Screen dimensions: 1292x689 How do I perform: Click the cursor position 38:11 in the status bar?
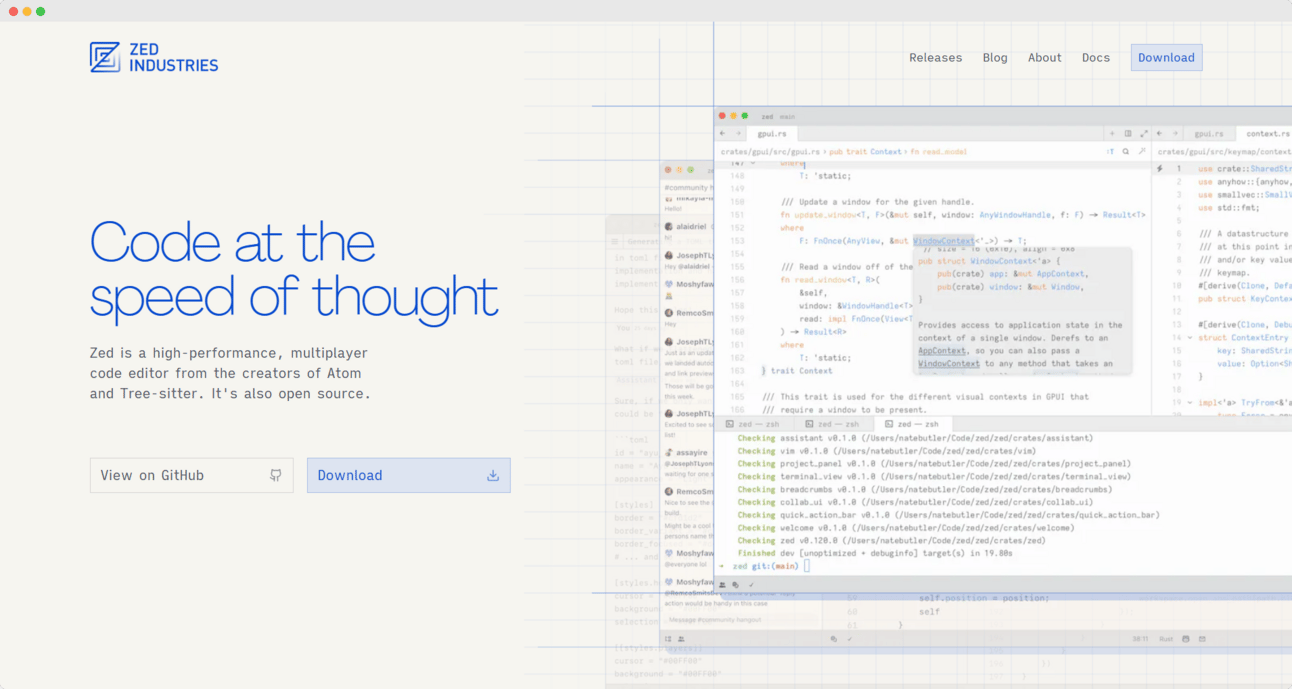pyautogui.click(x=1140, y=638)
